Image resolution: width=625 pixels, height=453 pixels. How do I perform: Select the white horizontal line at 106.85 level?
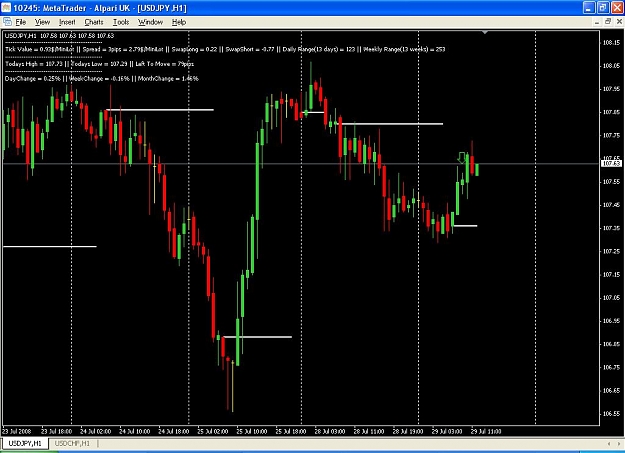[x=257, y=337]
